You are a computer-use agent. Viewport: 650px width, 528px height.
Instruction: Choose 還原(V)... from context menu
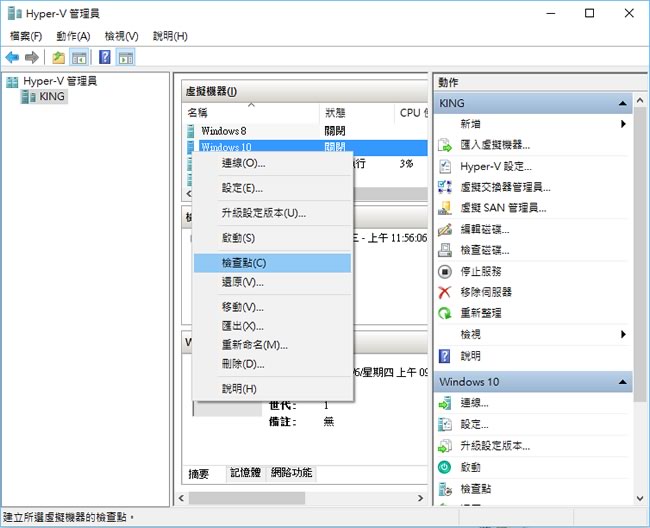pyautogui.click(x=272, y=282)
